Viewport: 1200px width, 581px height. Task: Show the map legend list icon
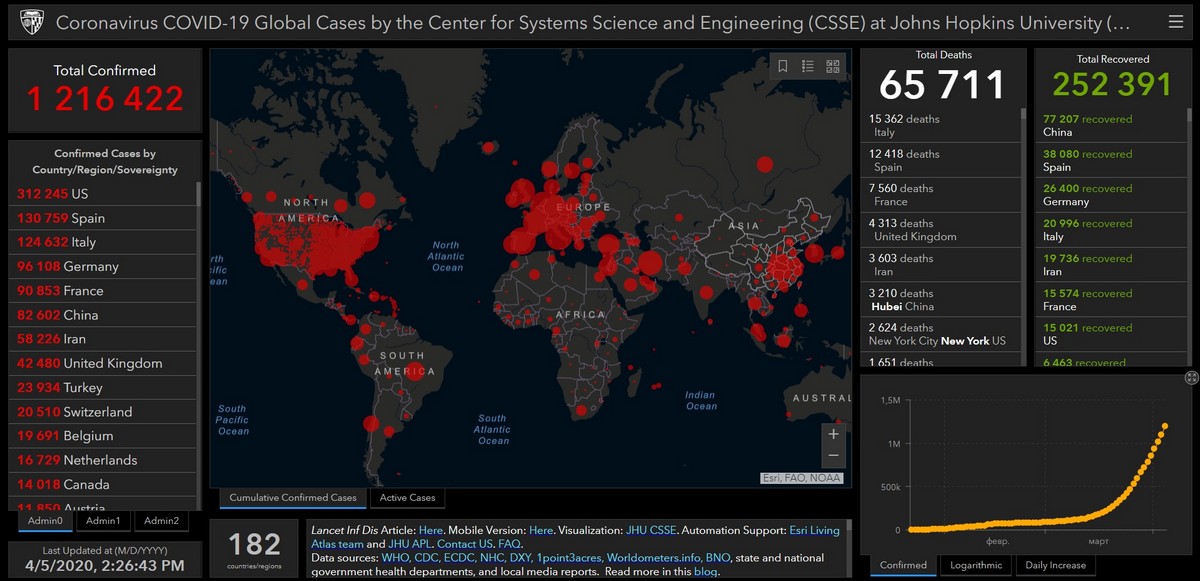[808, 67]
